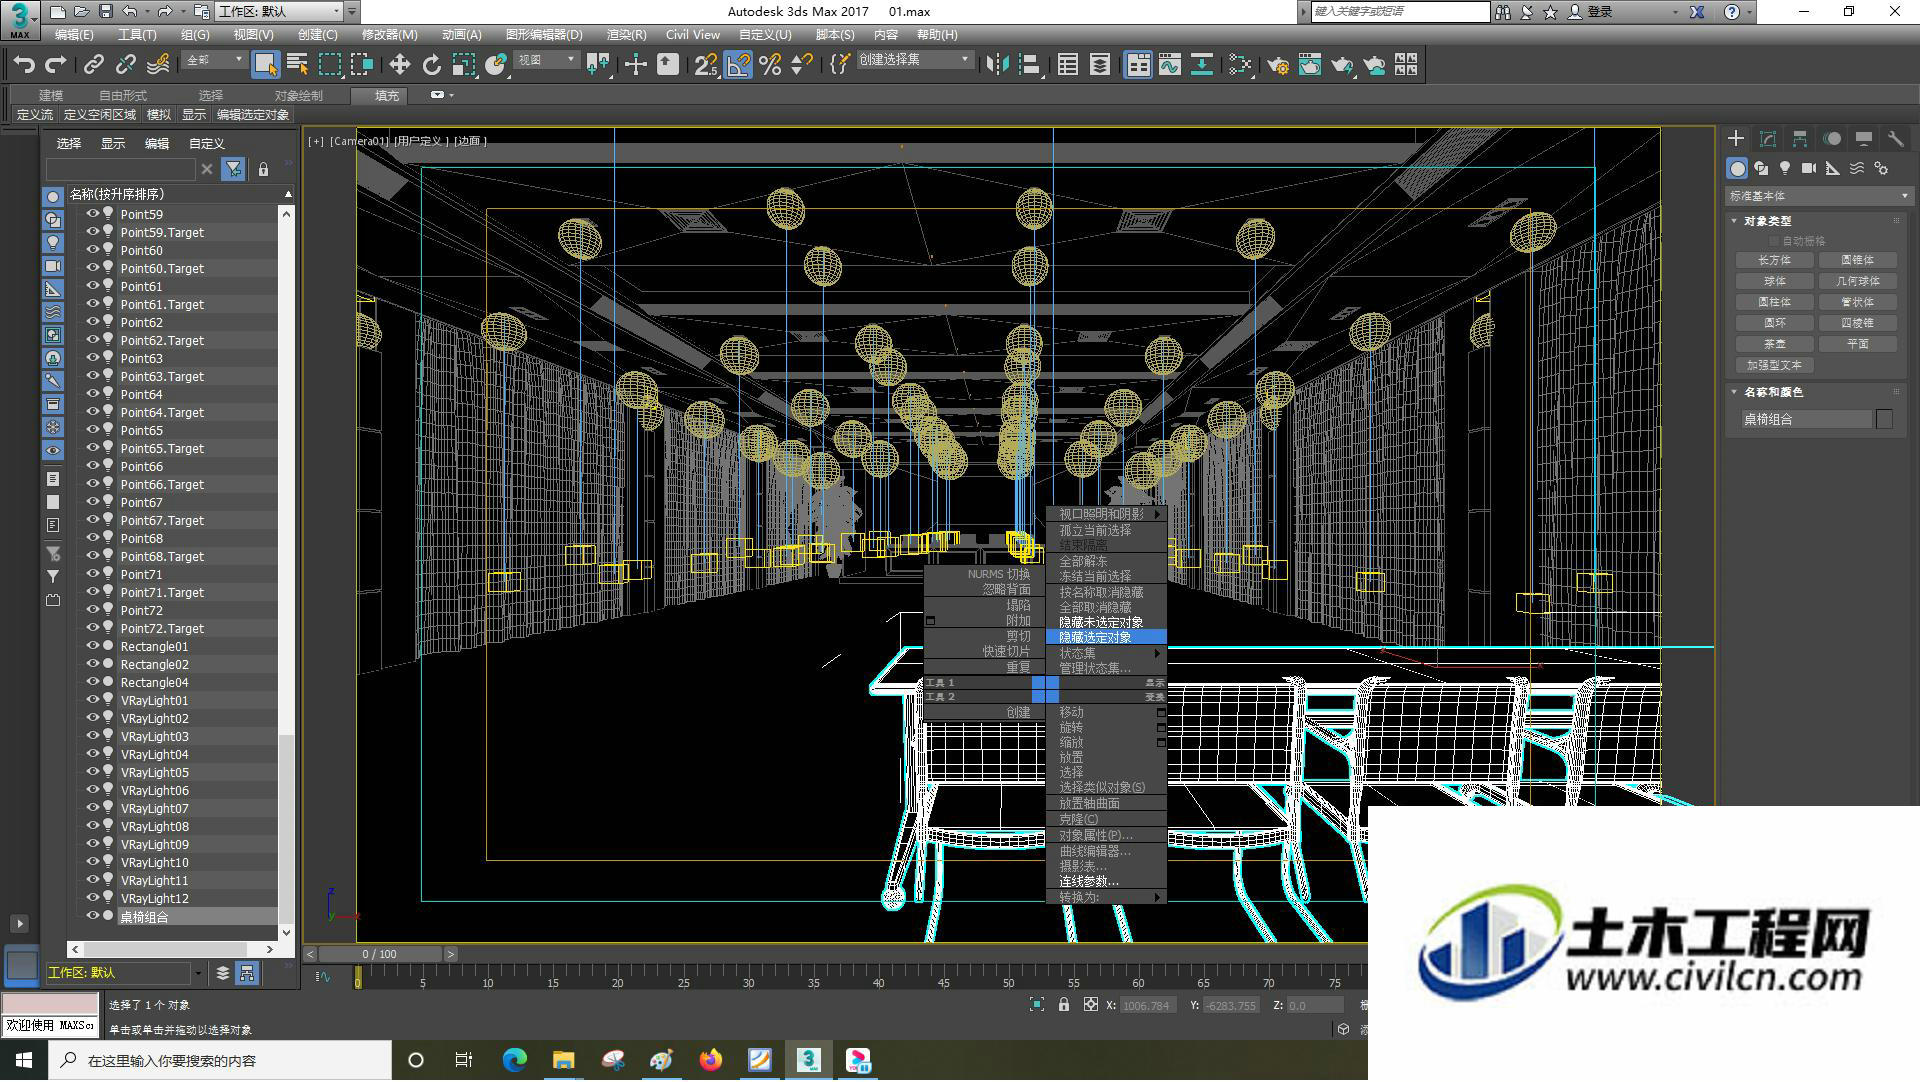Open the 全部 selection filter dropdown
The height and width of the screenshot is (1082, 1920).
(214, 61)
